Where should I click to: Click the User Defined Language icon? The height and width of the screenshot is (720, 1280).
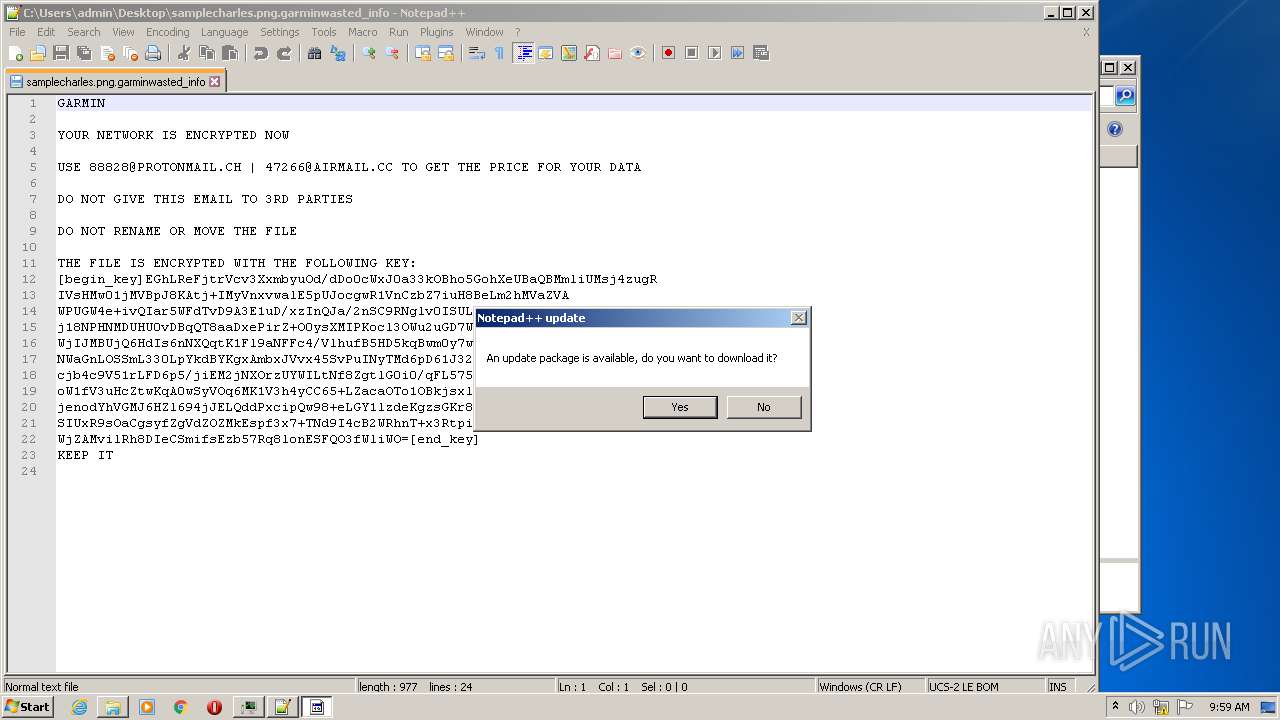546,53
